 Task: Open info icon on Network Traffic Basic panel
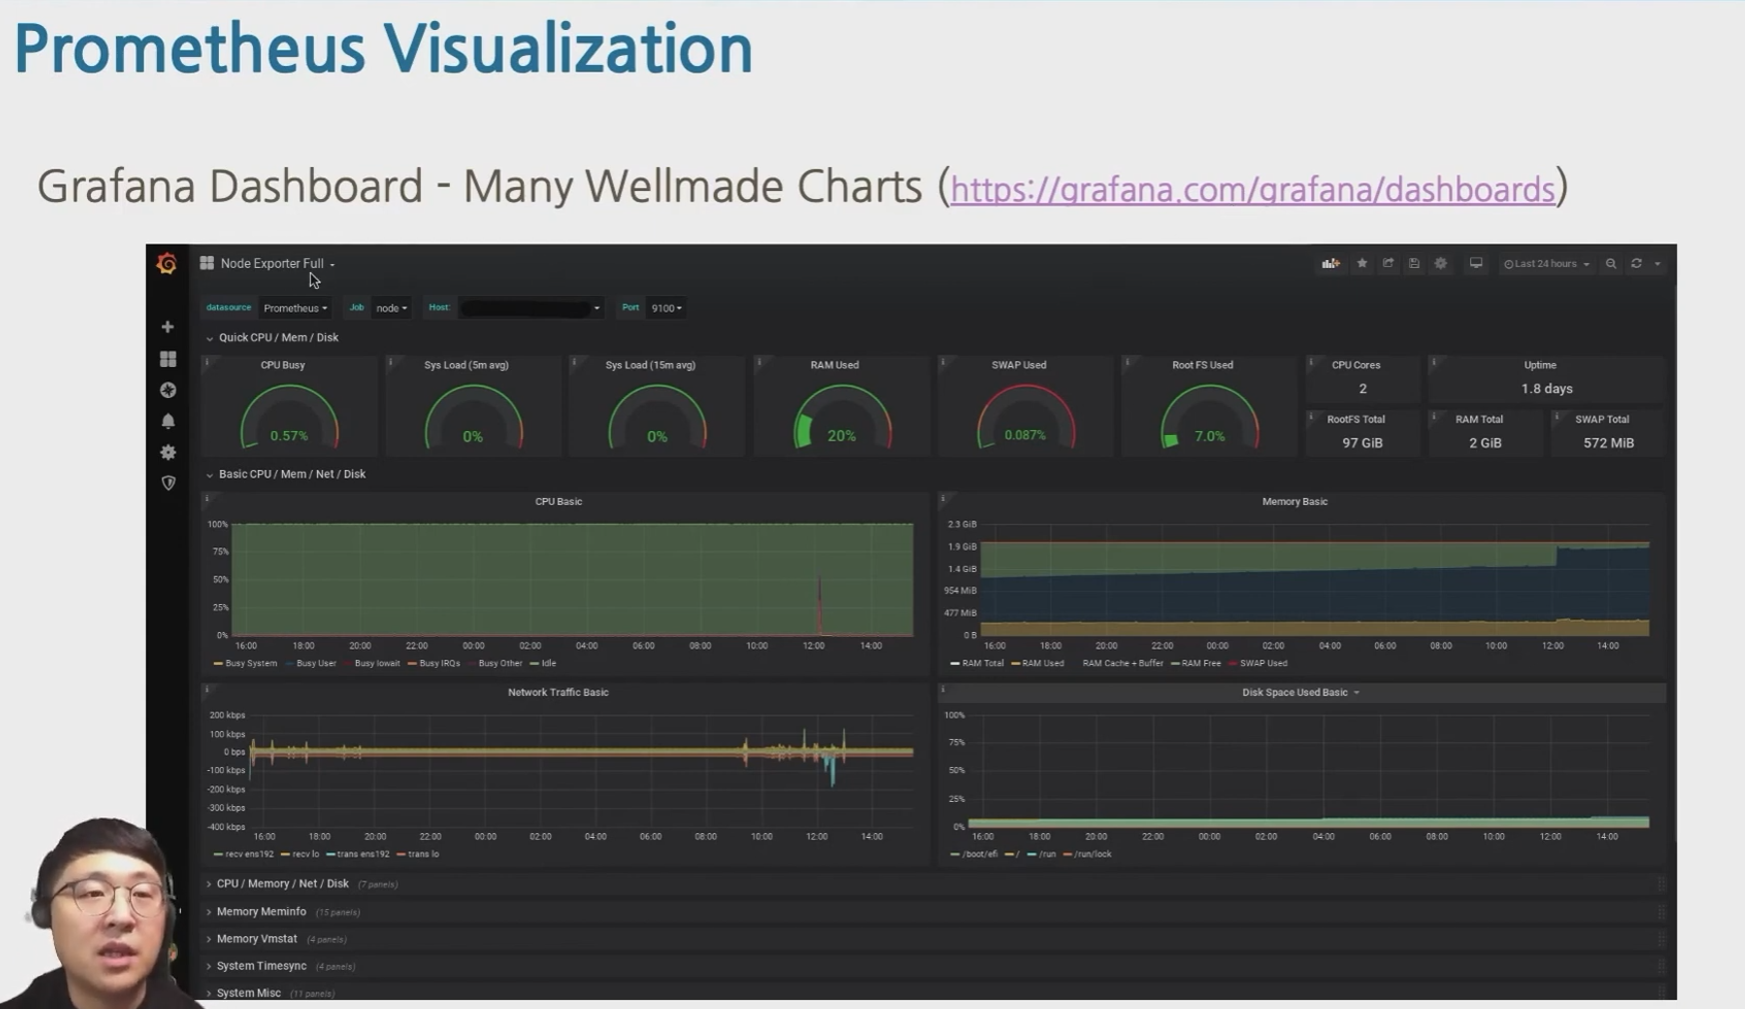point(207,689)
